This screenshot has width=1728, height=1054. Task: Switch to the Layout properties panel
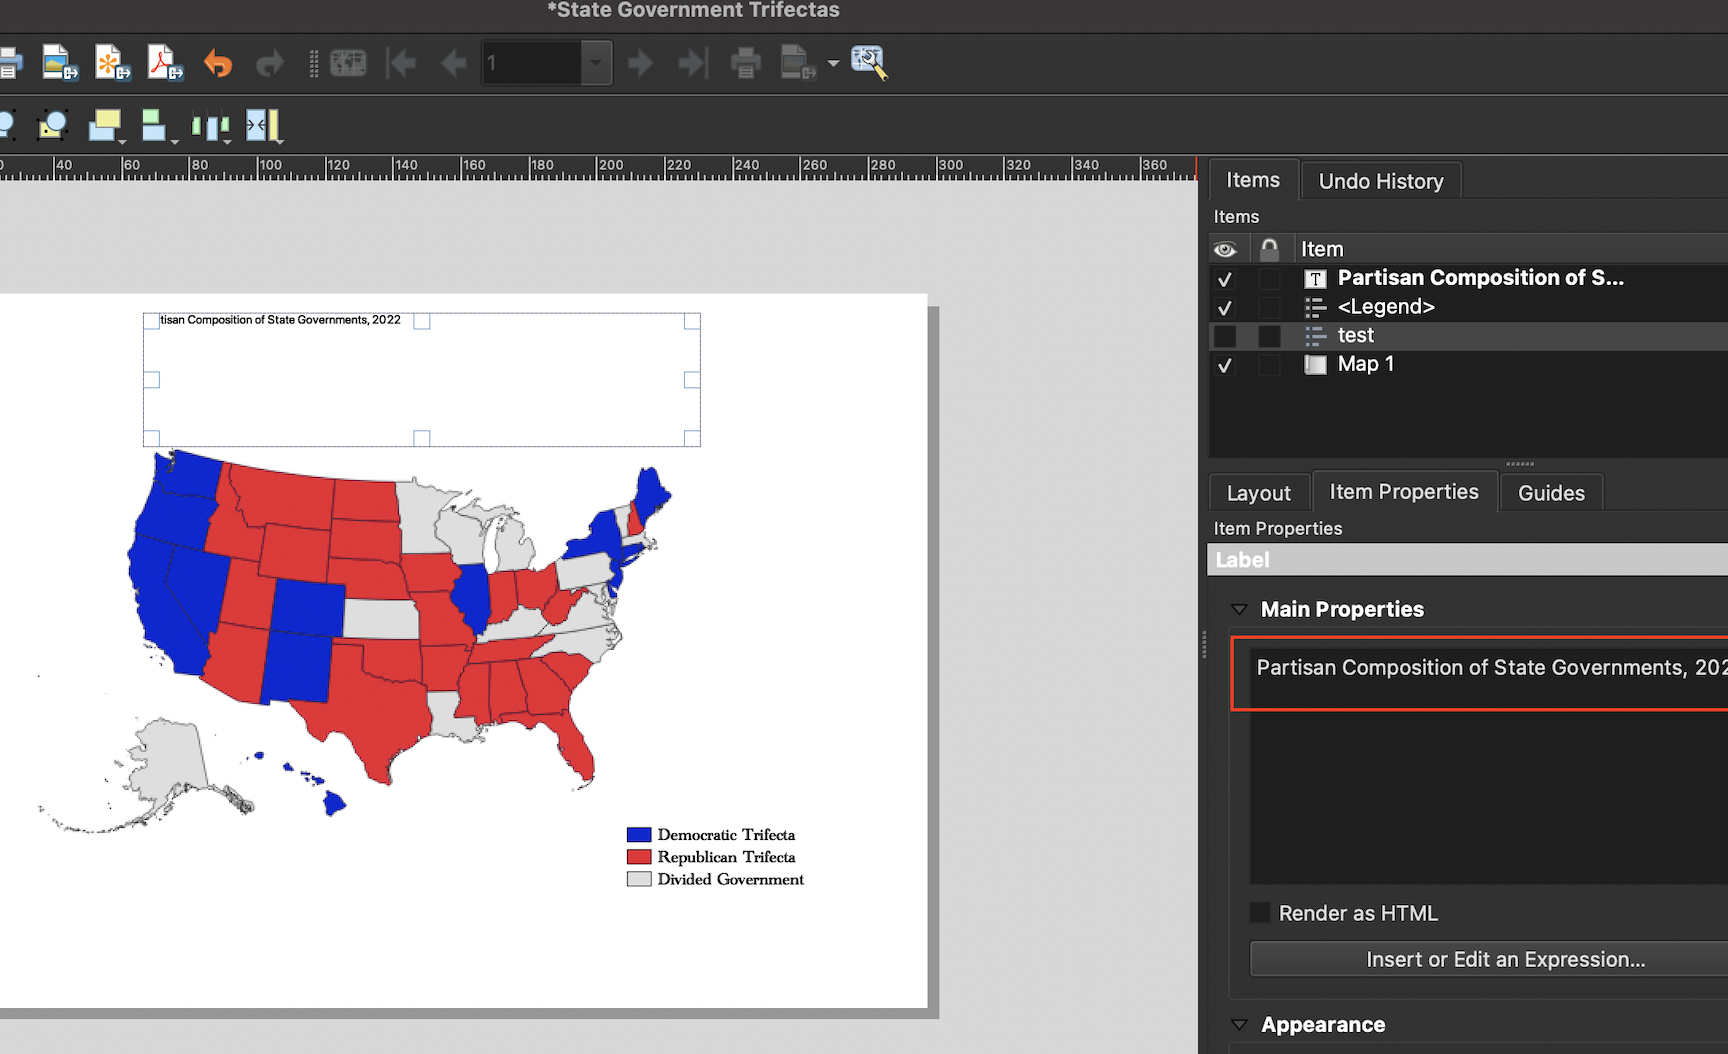(x=1258, y=492)
